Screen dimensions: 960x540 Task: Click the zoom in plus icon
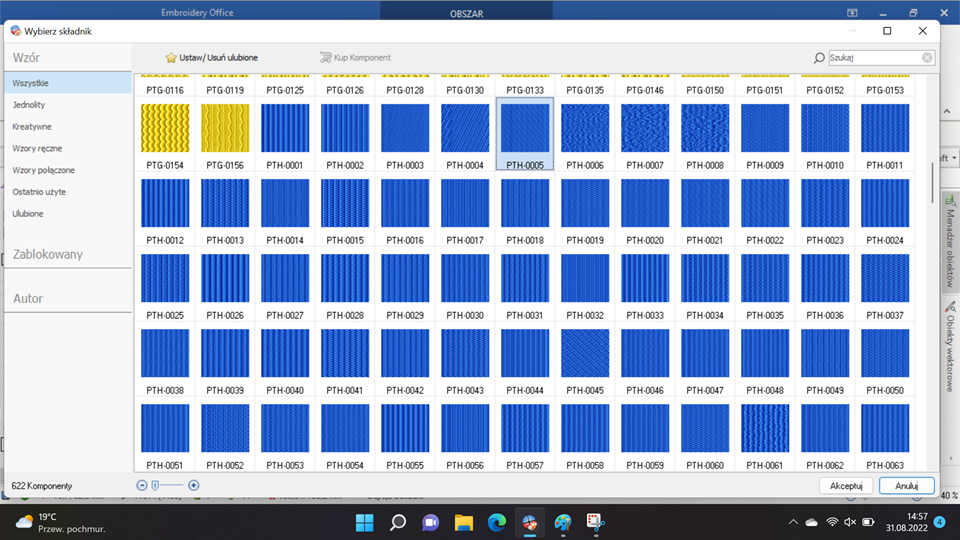pos(194,485)
